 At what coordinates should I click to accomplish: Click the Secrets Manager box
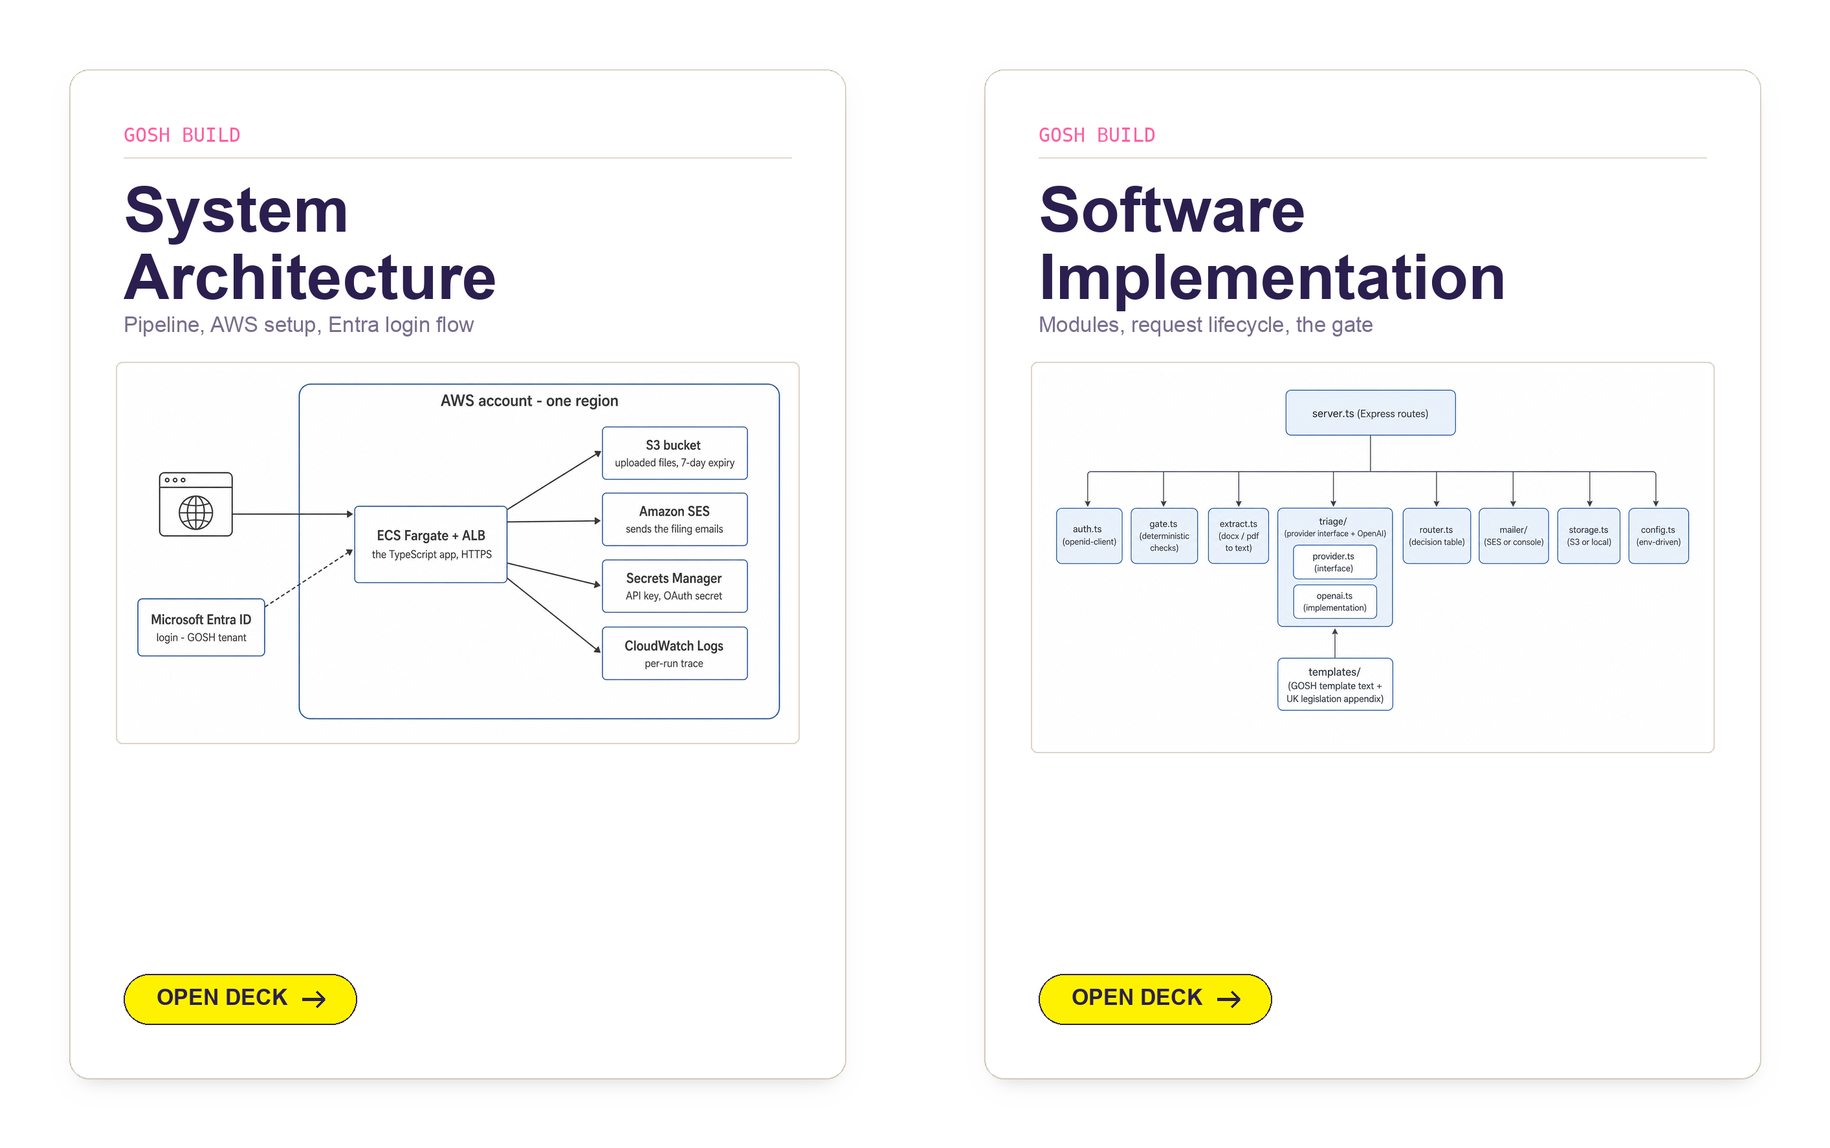pyautogui.click(x=675, y=586)
